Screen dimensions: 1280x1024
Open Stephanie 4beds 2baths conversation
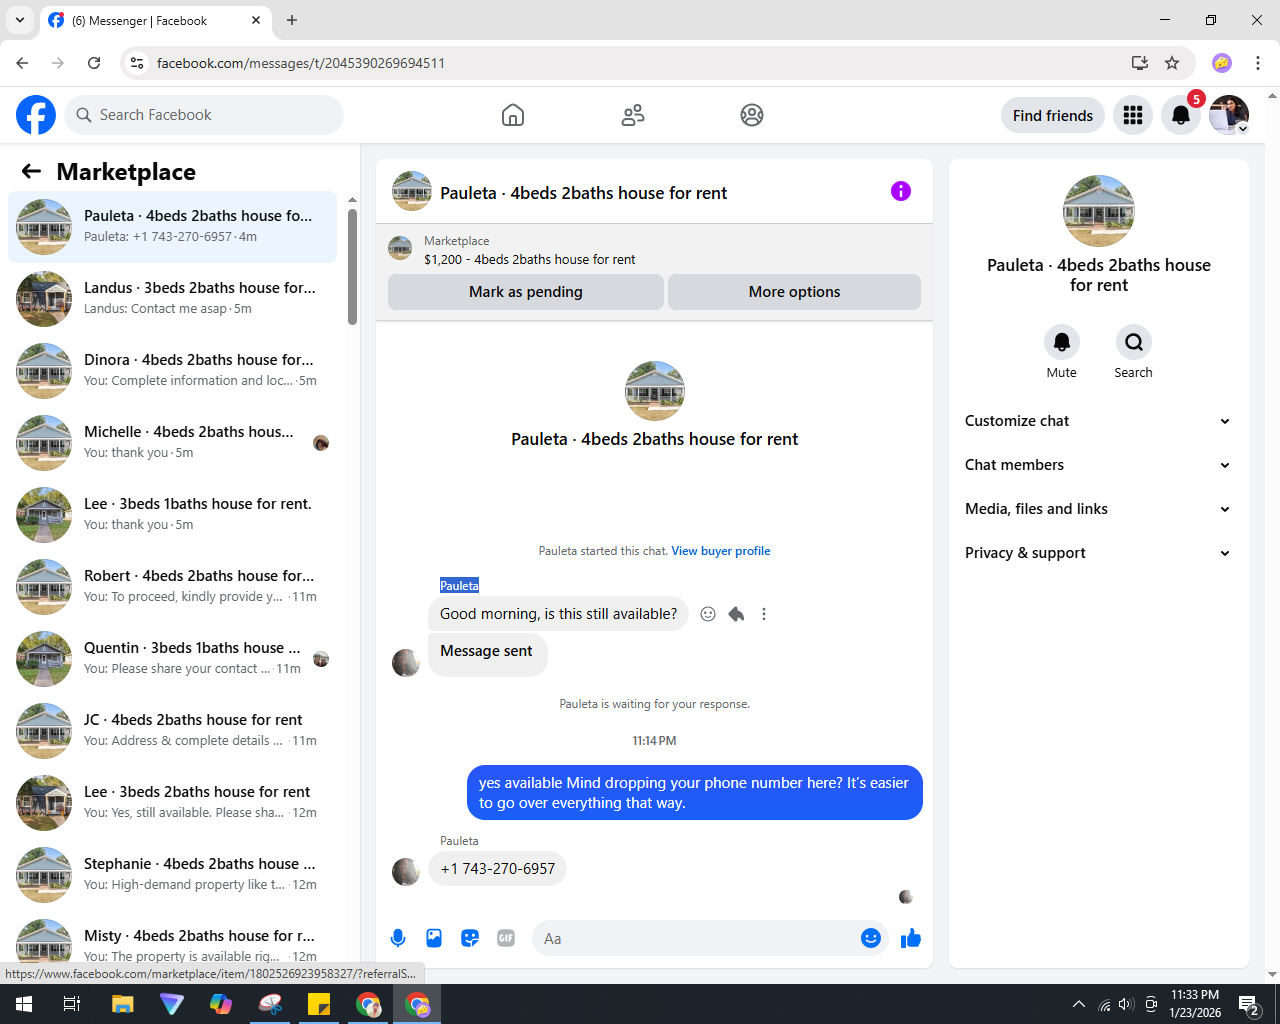click(173, 874)
